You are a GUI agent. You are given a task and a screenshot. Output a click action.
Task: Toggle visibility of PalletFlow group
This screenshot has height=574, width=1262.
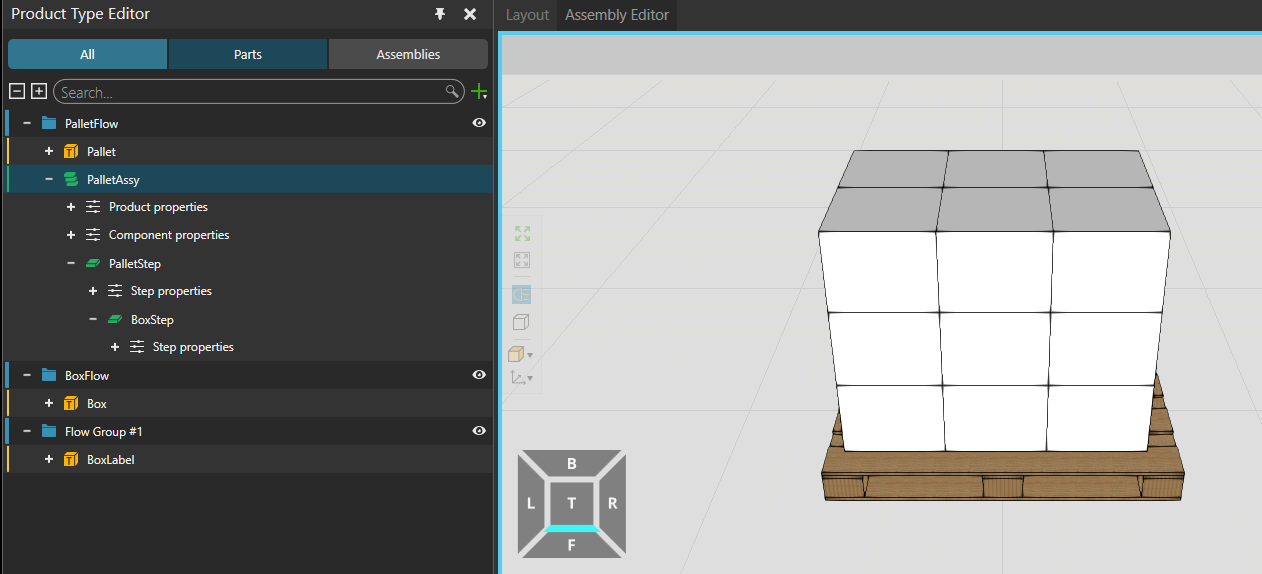click(479, 123)
